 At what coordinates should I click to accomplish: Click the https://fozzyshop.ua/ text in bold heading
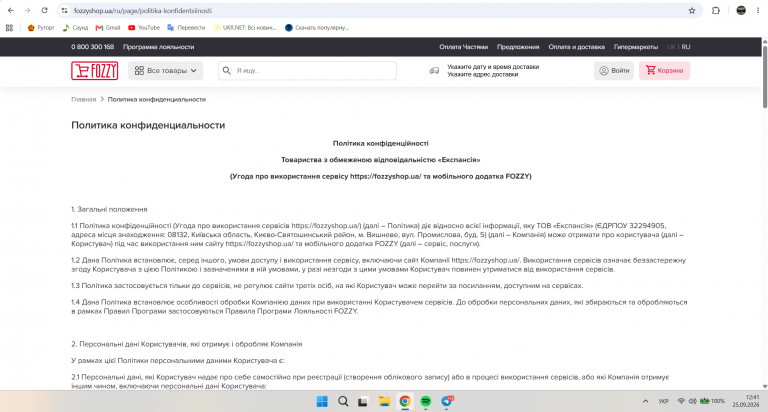click(x=385, y=176)
